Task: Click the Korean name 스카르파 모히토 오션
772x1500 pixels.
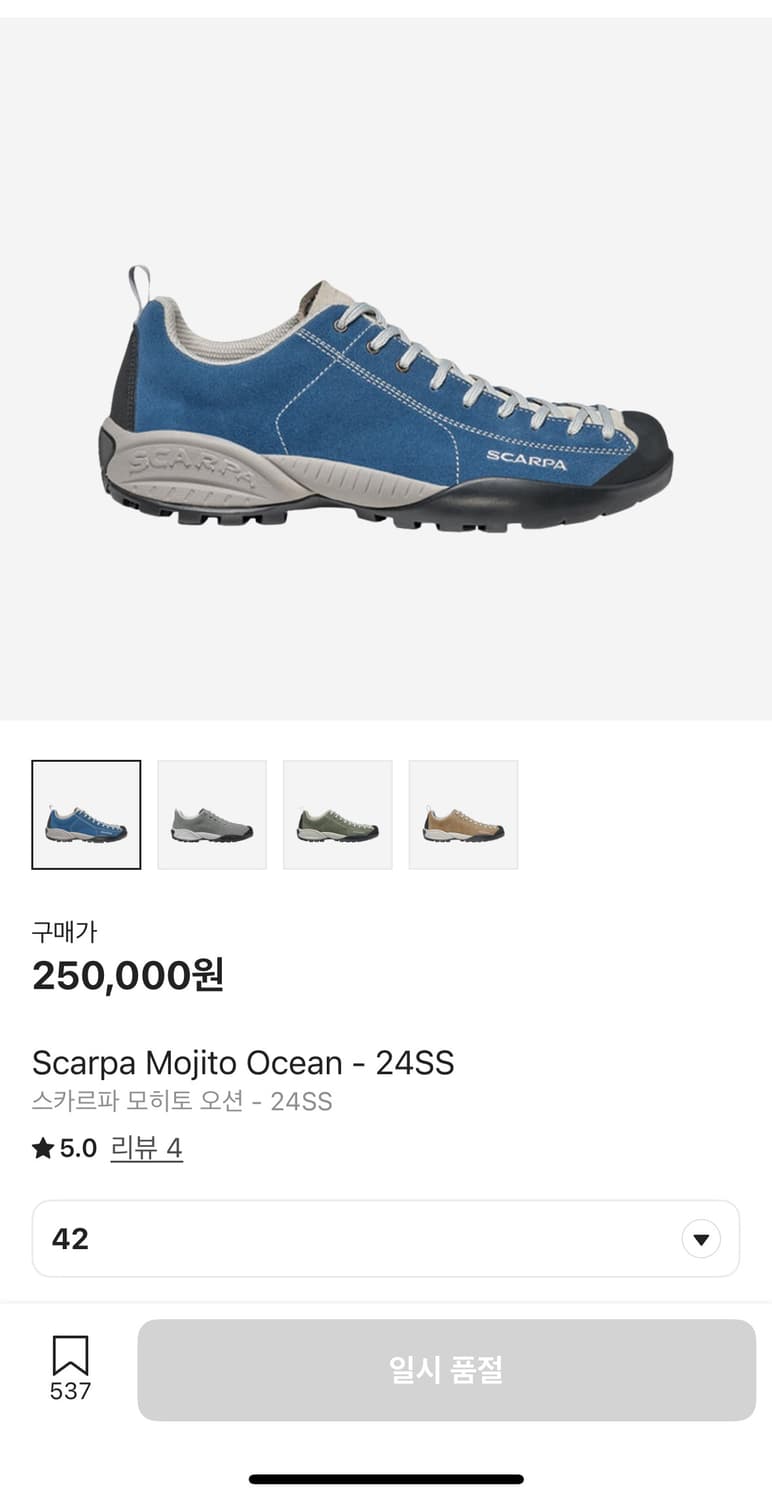Action: [x=138, y=1102]
